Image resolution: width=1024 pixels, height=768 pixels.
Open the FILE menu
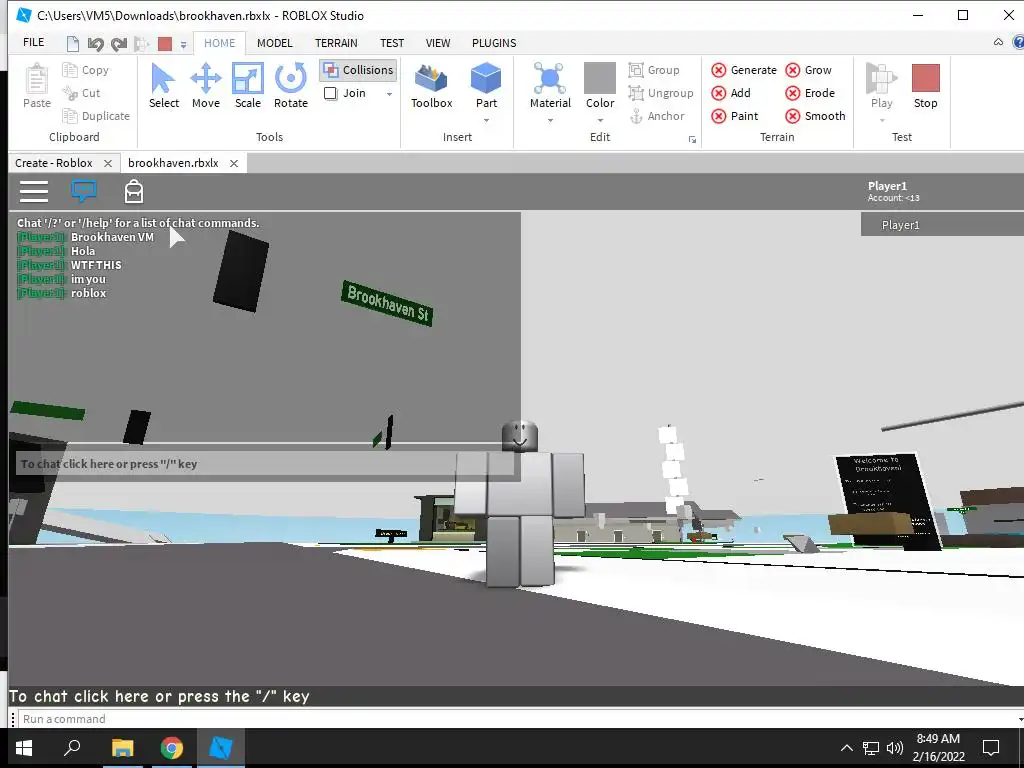tap(33, 42)
